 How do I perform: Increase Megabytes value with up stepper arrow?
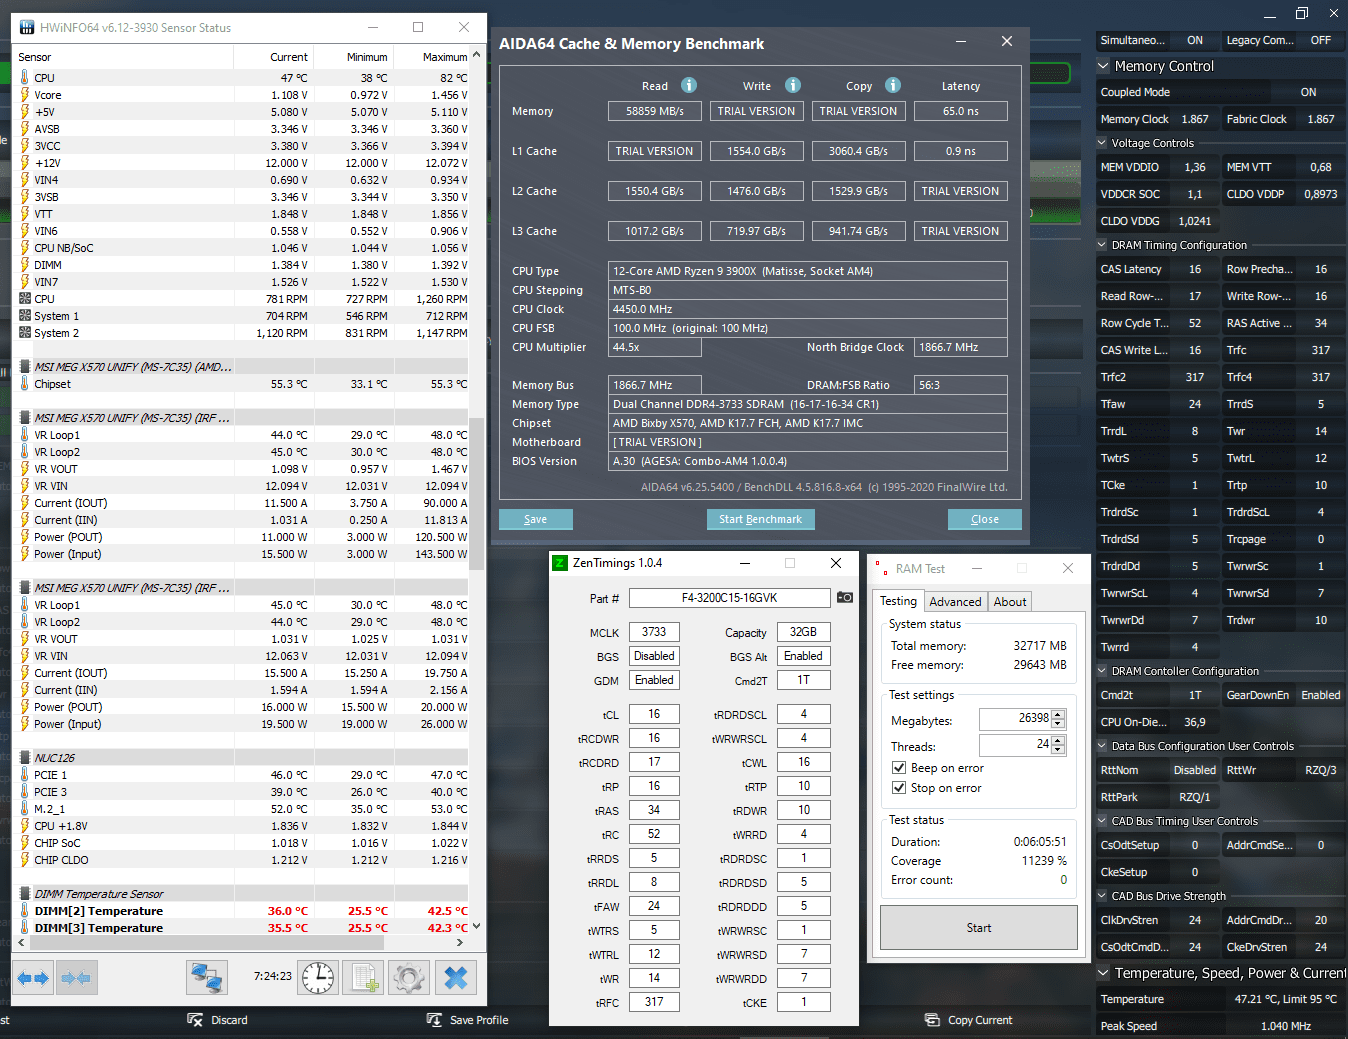[1059, 714]
